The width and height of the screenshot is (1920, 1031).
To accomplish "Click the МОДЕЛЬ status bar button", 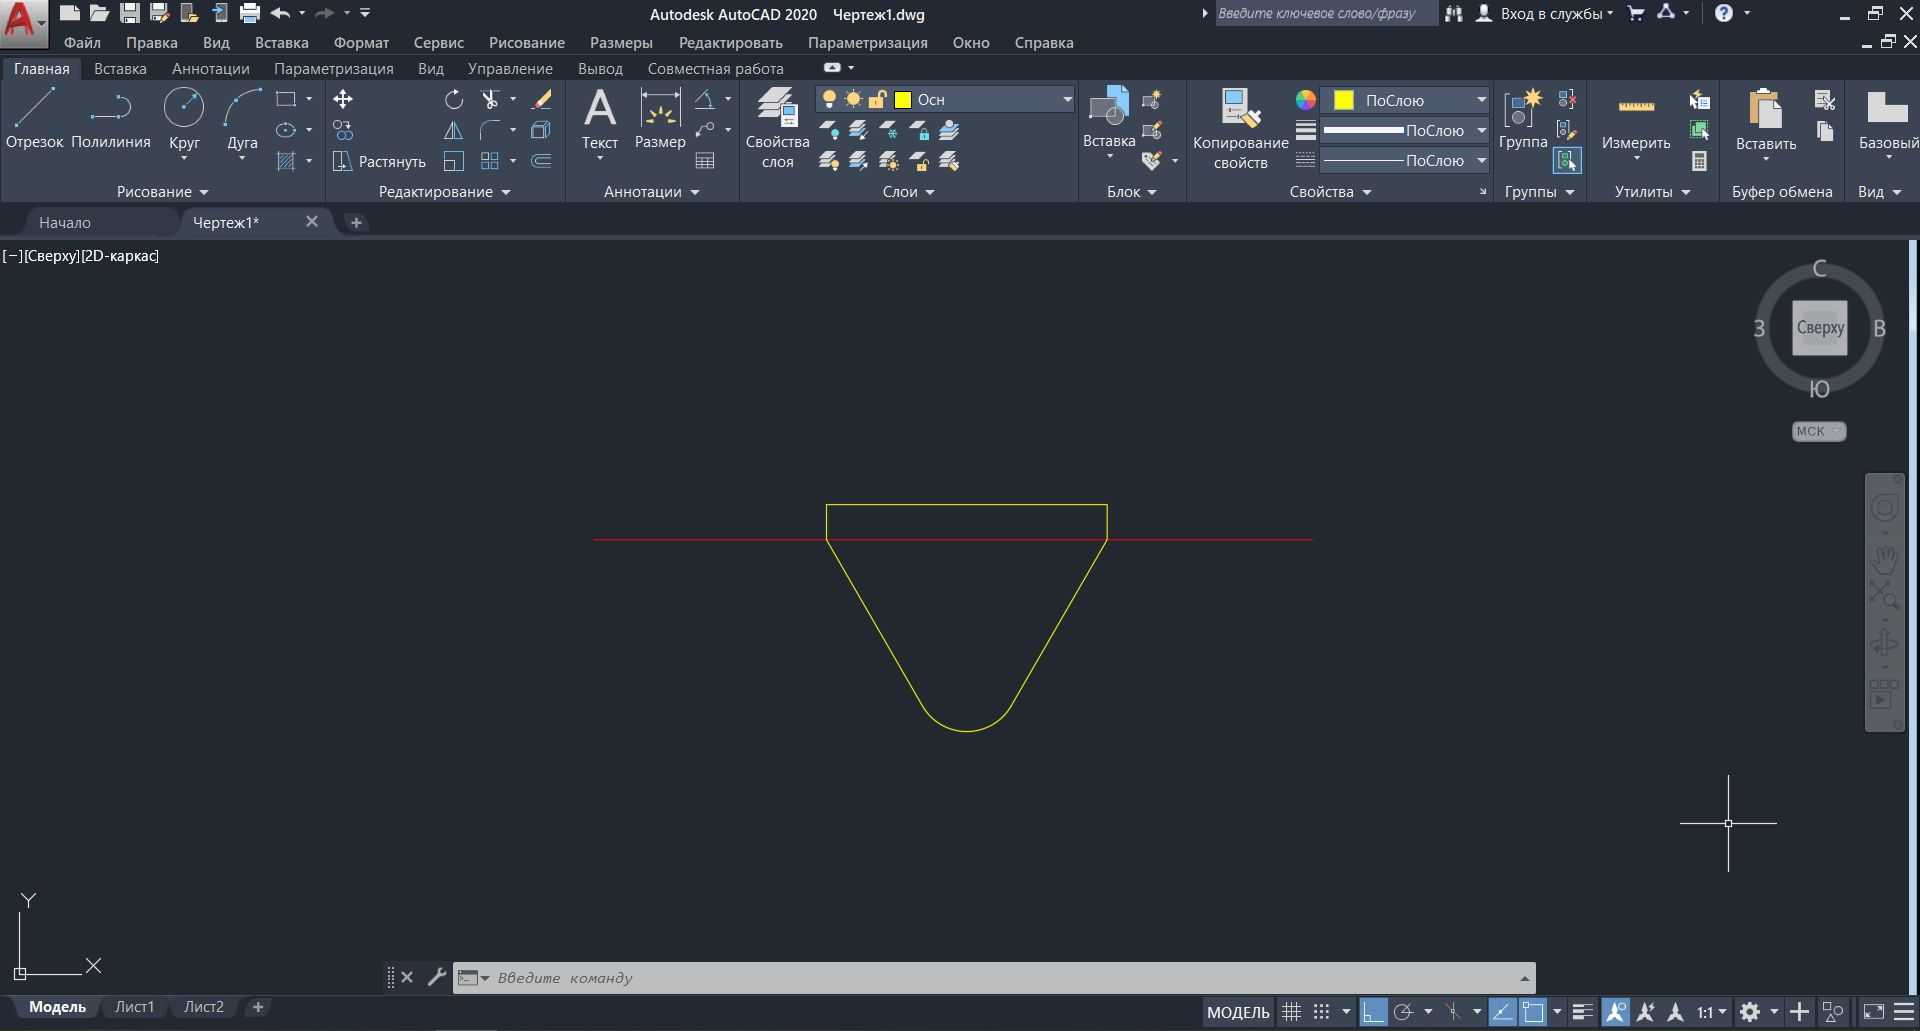I will [1238, 1012].
